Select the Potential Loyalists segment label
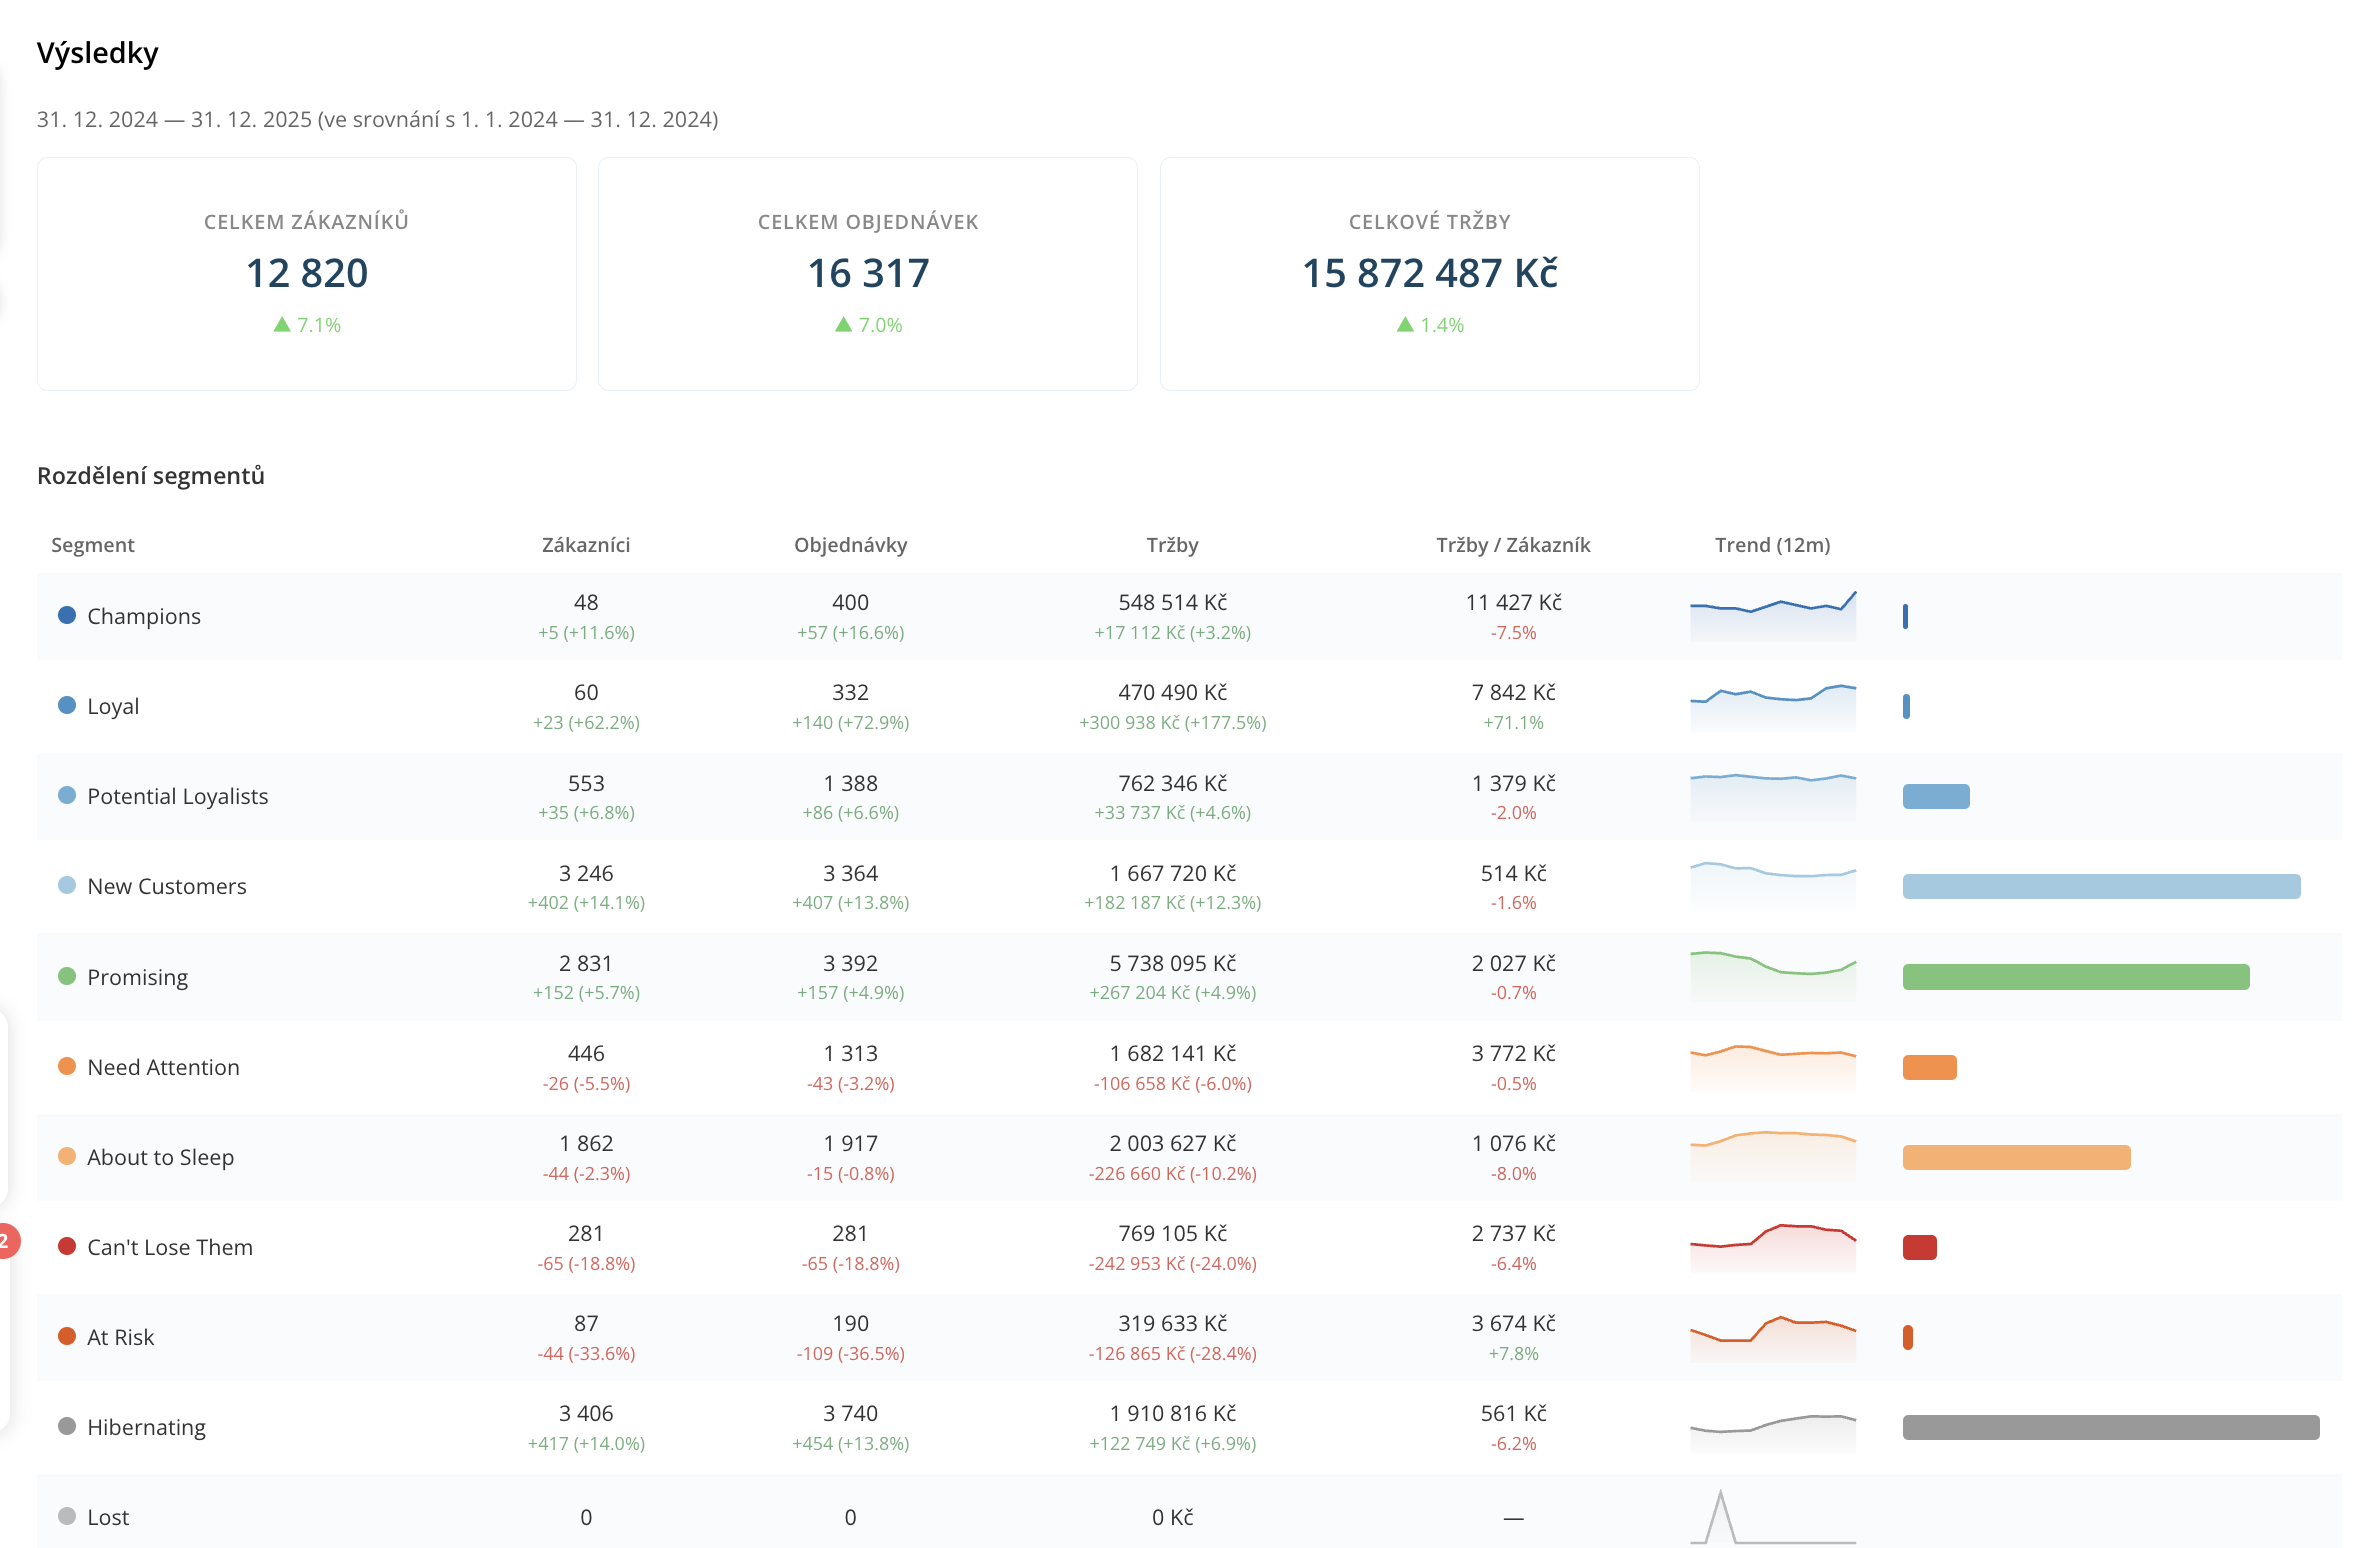Image resolution: width=2354 pixels, height=1548 pixels. coord(178,796)
